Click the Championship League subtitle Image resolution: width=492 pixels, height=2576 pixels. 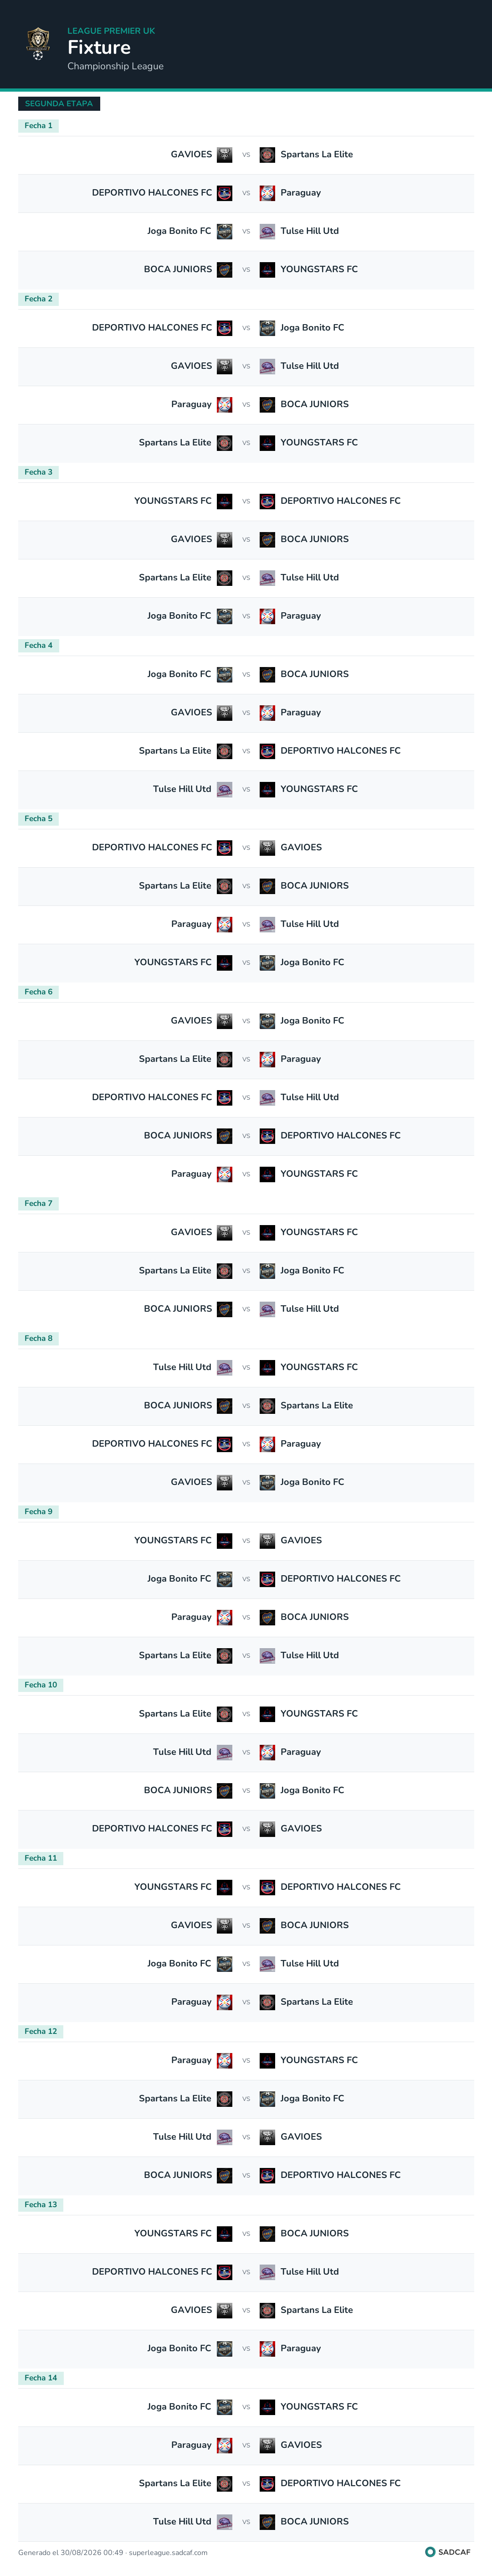click(115, 67)
